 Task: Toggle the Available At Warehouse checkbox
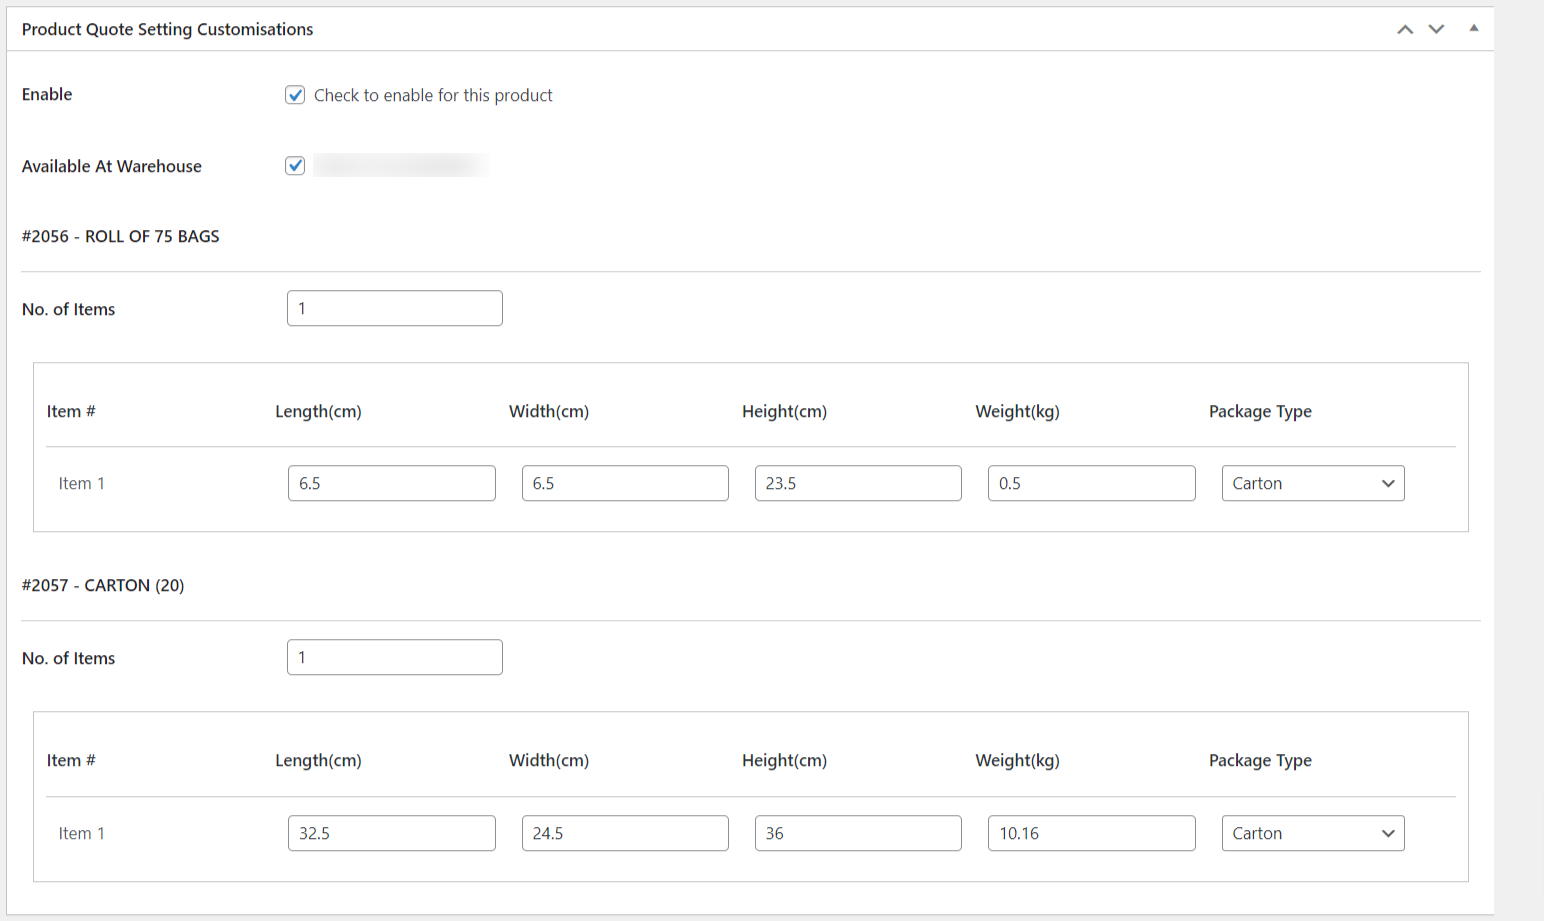[x=295, y=166]
